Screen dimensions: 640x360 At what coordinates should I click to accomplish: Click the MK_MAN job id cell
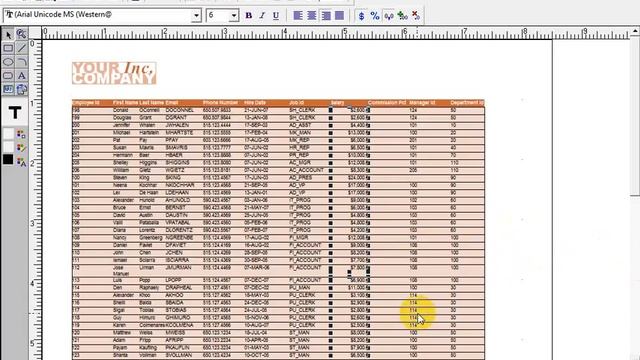tap(300, 133)
